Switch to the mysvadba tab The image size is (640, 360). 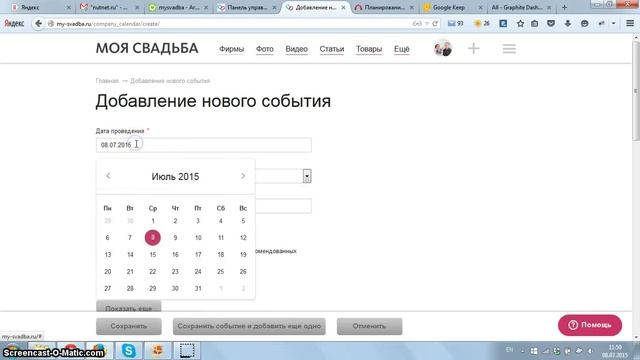click(178, 7)
